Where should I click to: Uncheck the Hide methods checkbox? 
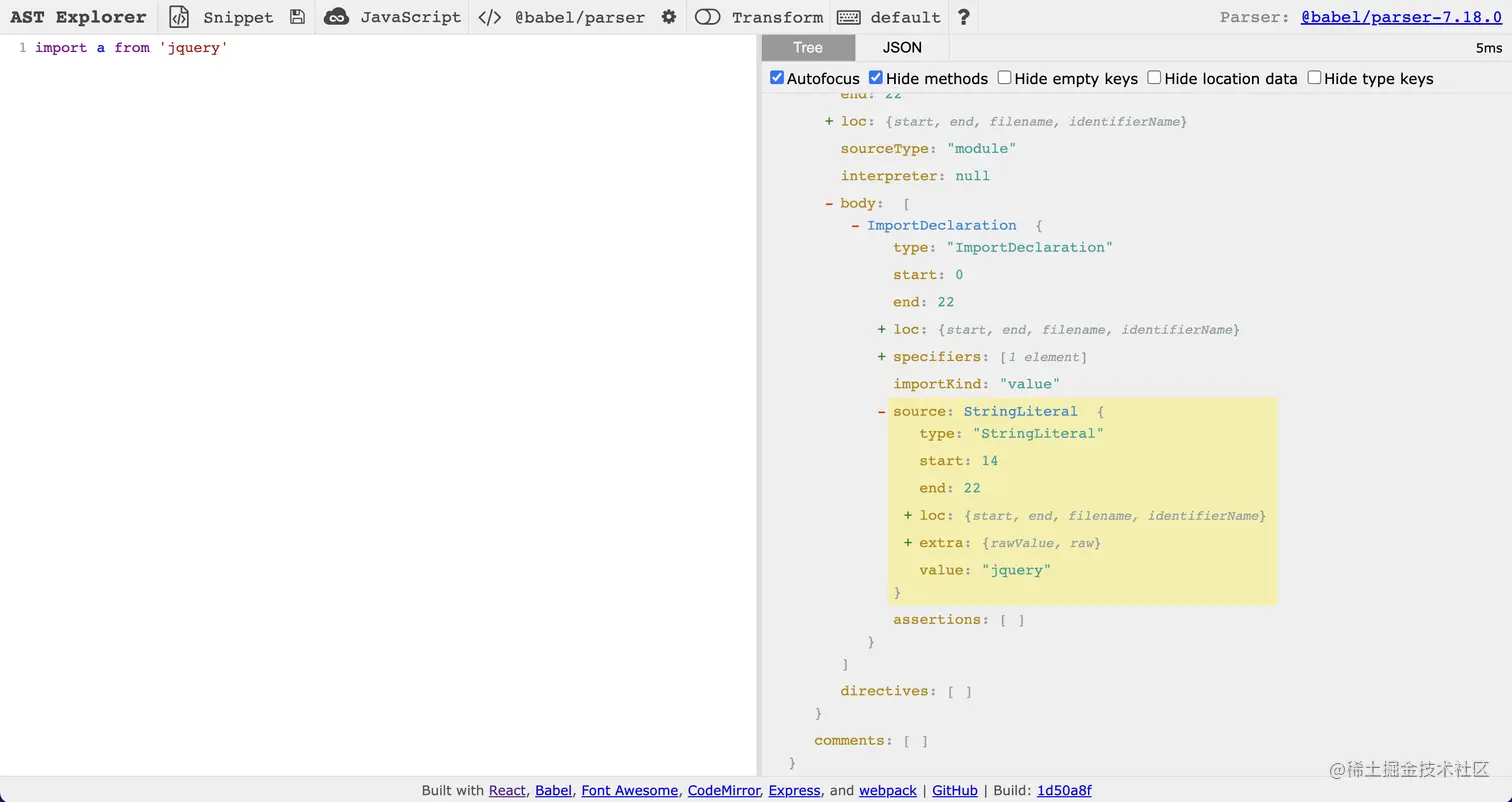point(876,78)
